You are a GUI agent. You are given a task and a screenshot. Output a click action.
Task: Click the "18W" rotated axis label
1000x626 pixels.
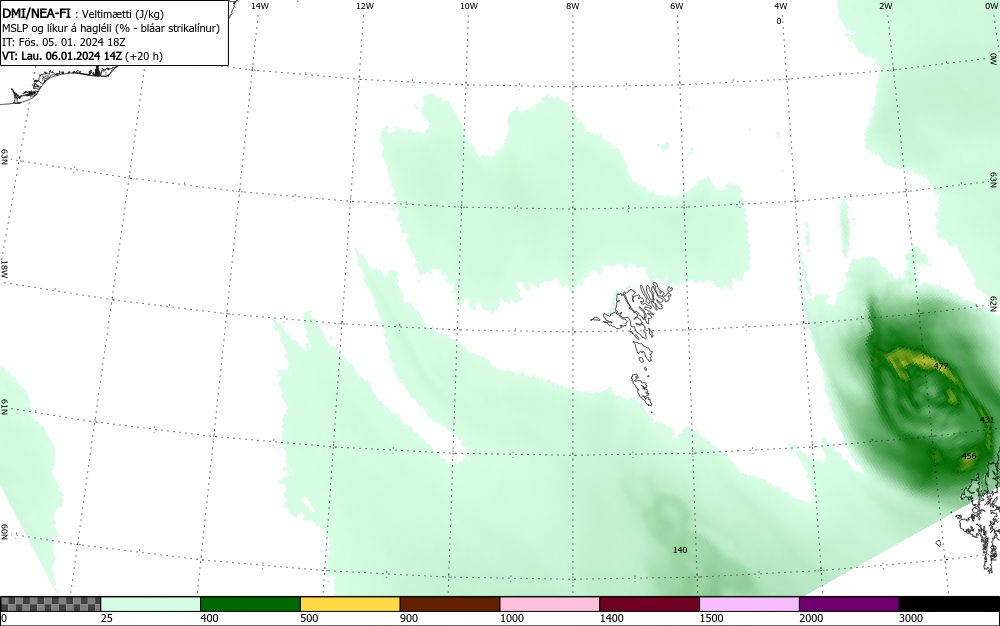click(x=4, y=268)
